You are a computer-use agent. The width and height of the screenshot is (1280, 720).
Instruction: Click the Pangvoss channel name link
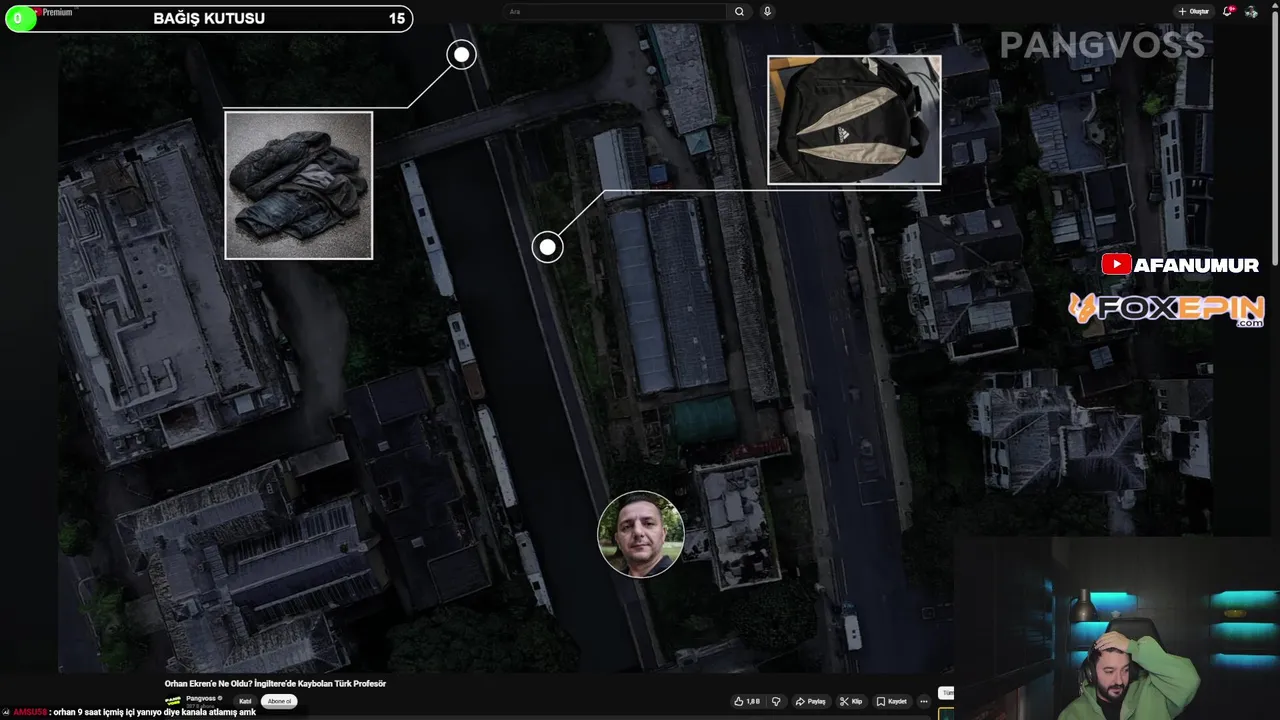[201, 698]
